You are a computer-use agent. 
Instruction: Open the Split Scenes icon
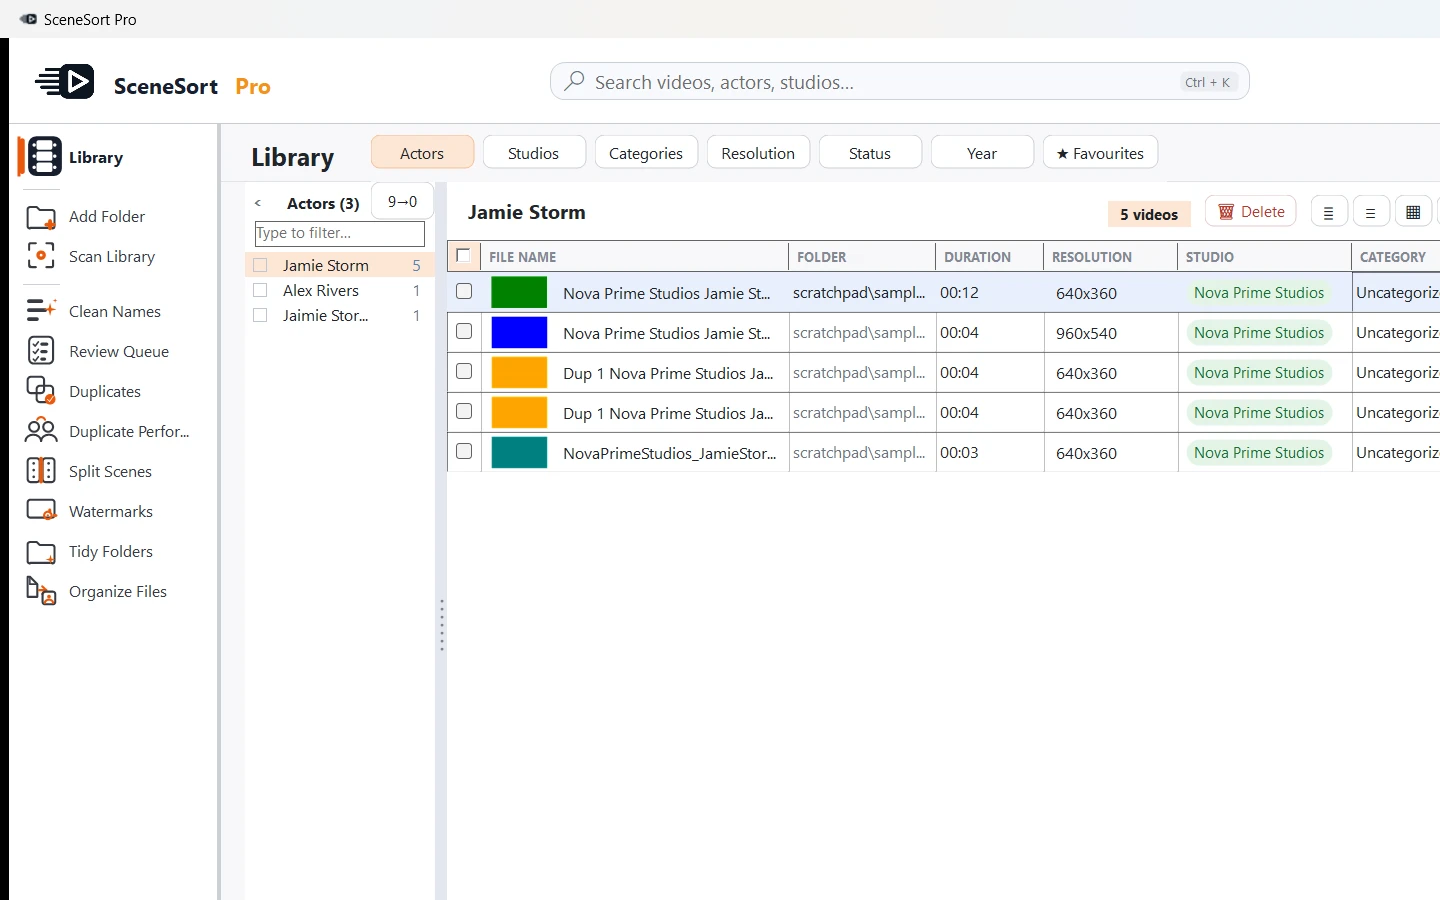pyautogui.click(x=41, y=471)
